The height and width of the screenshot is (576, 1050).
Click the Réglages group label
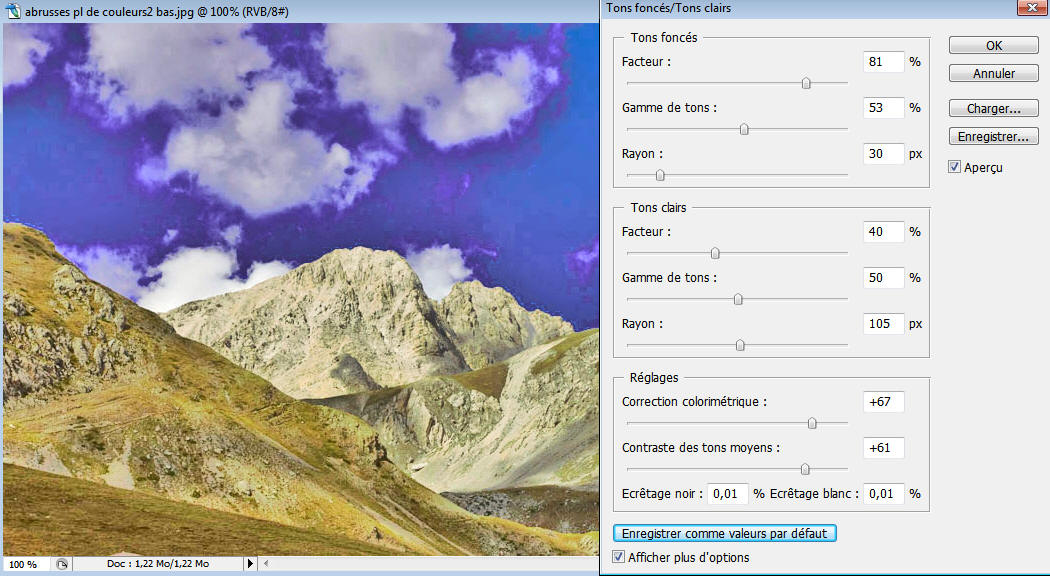click(x=654, y=378)
